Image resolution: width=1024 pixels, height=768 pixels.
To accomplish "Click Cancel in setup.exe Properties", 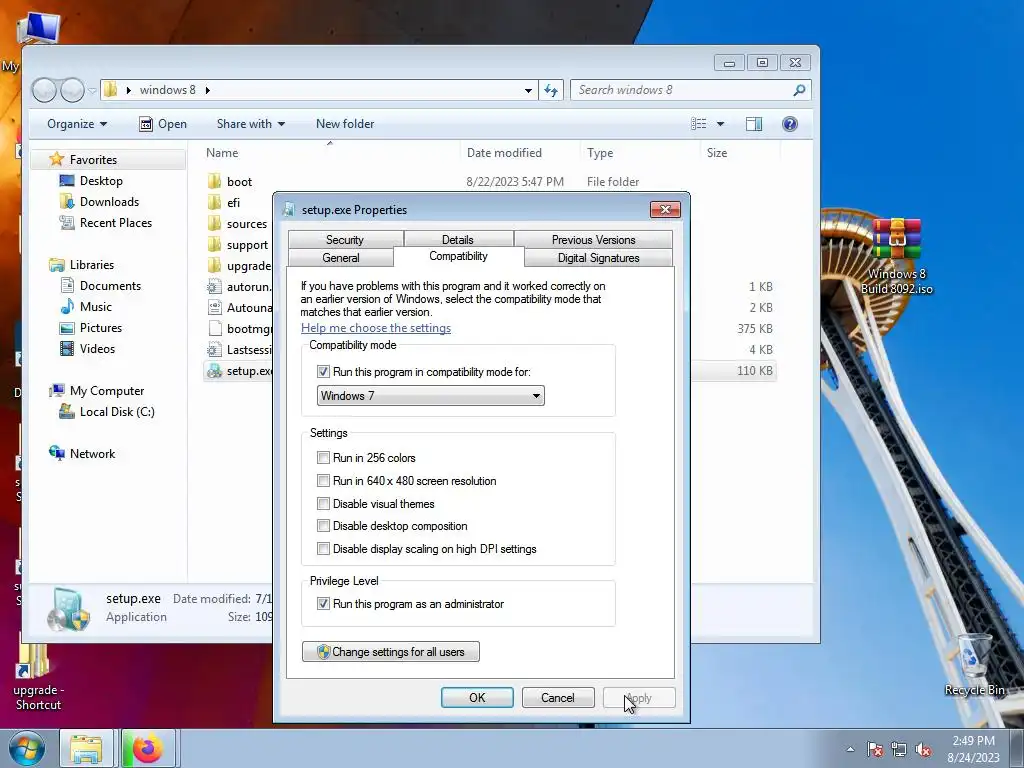I will click(558, 697).
